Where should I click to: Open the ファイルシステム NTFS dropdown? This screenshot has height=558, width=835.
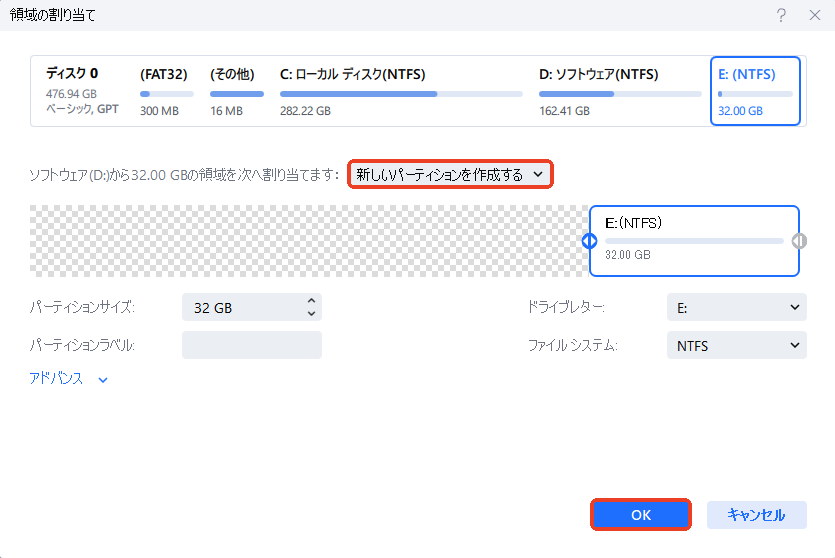coord(736,345)
